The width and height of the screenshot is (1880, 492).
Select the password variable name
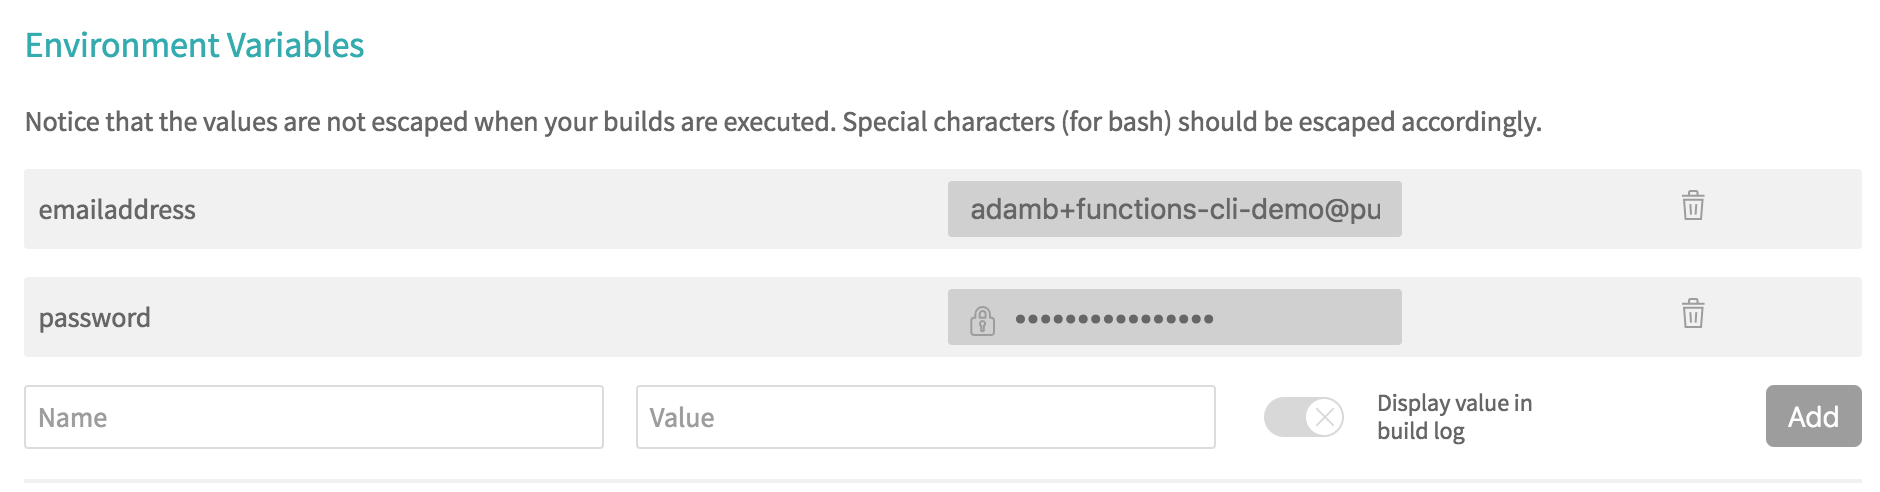tap(95, 318)
